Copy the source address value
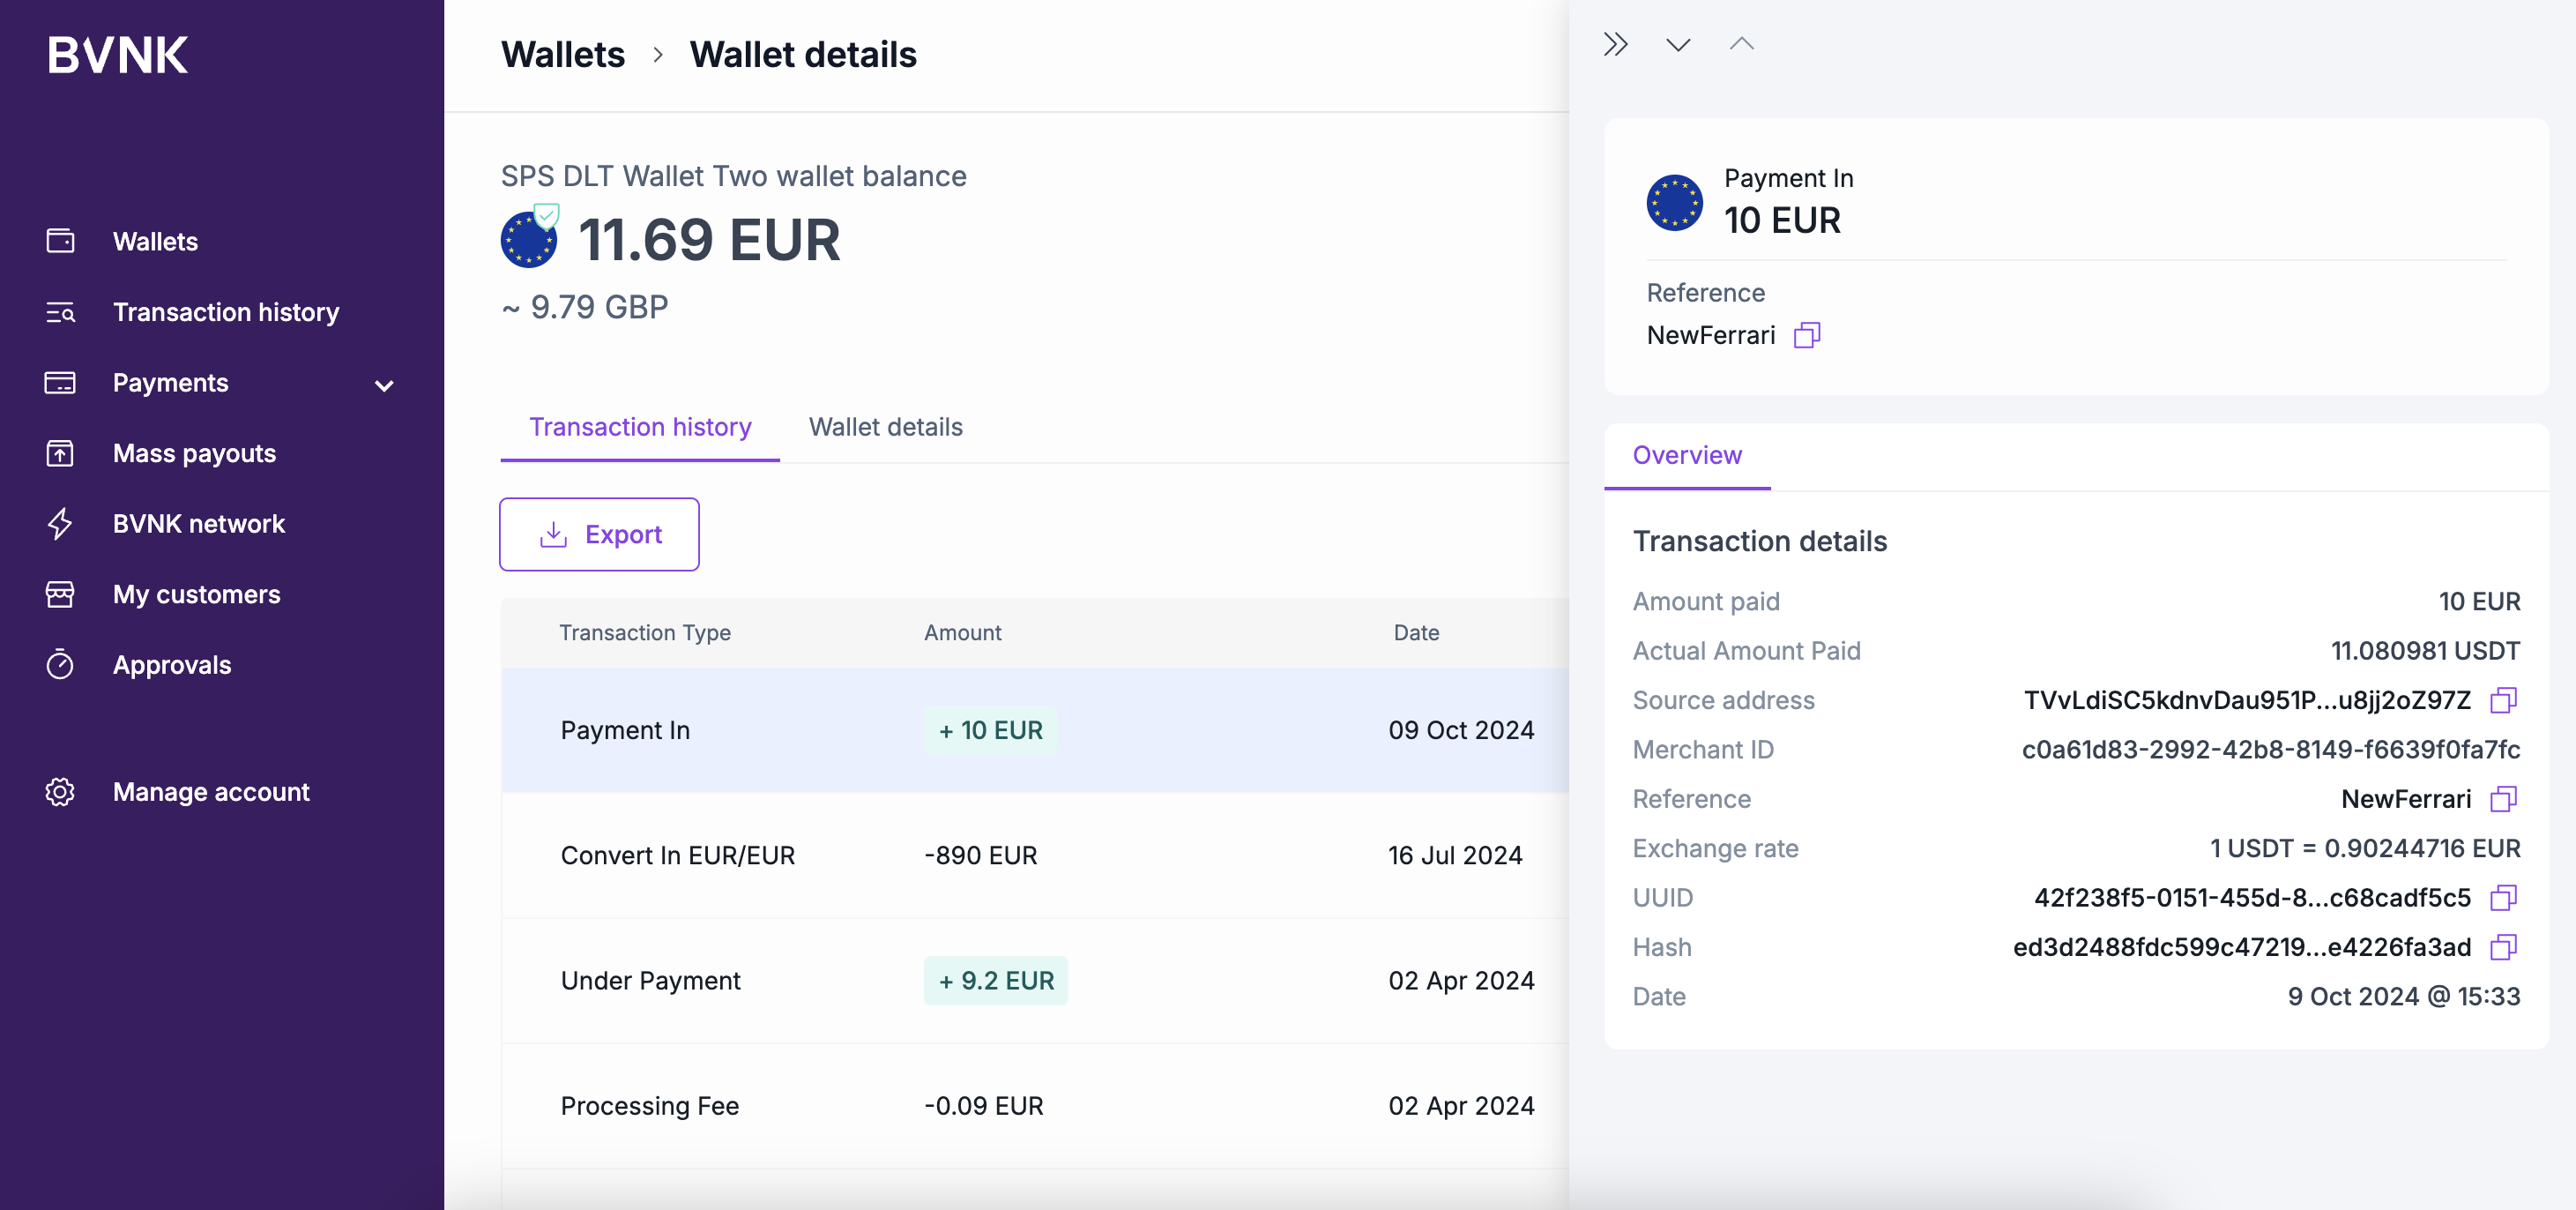This screenshot has width=2576, height=1210. [2503, 700]
